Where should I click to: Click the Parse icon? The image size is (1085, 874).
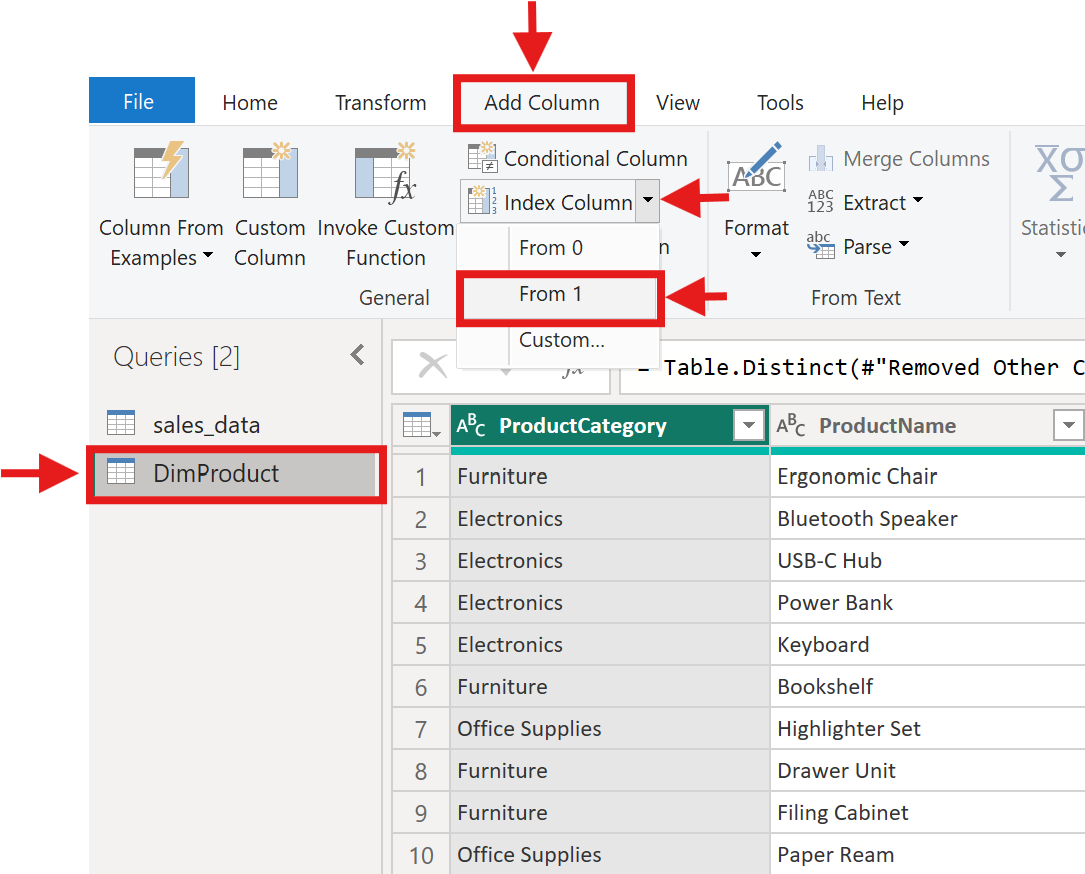821,246
